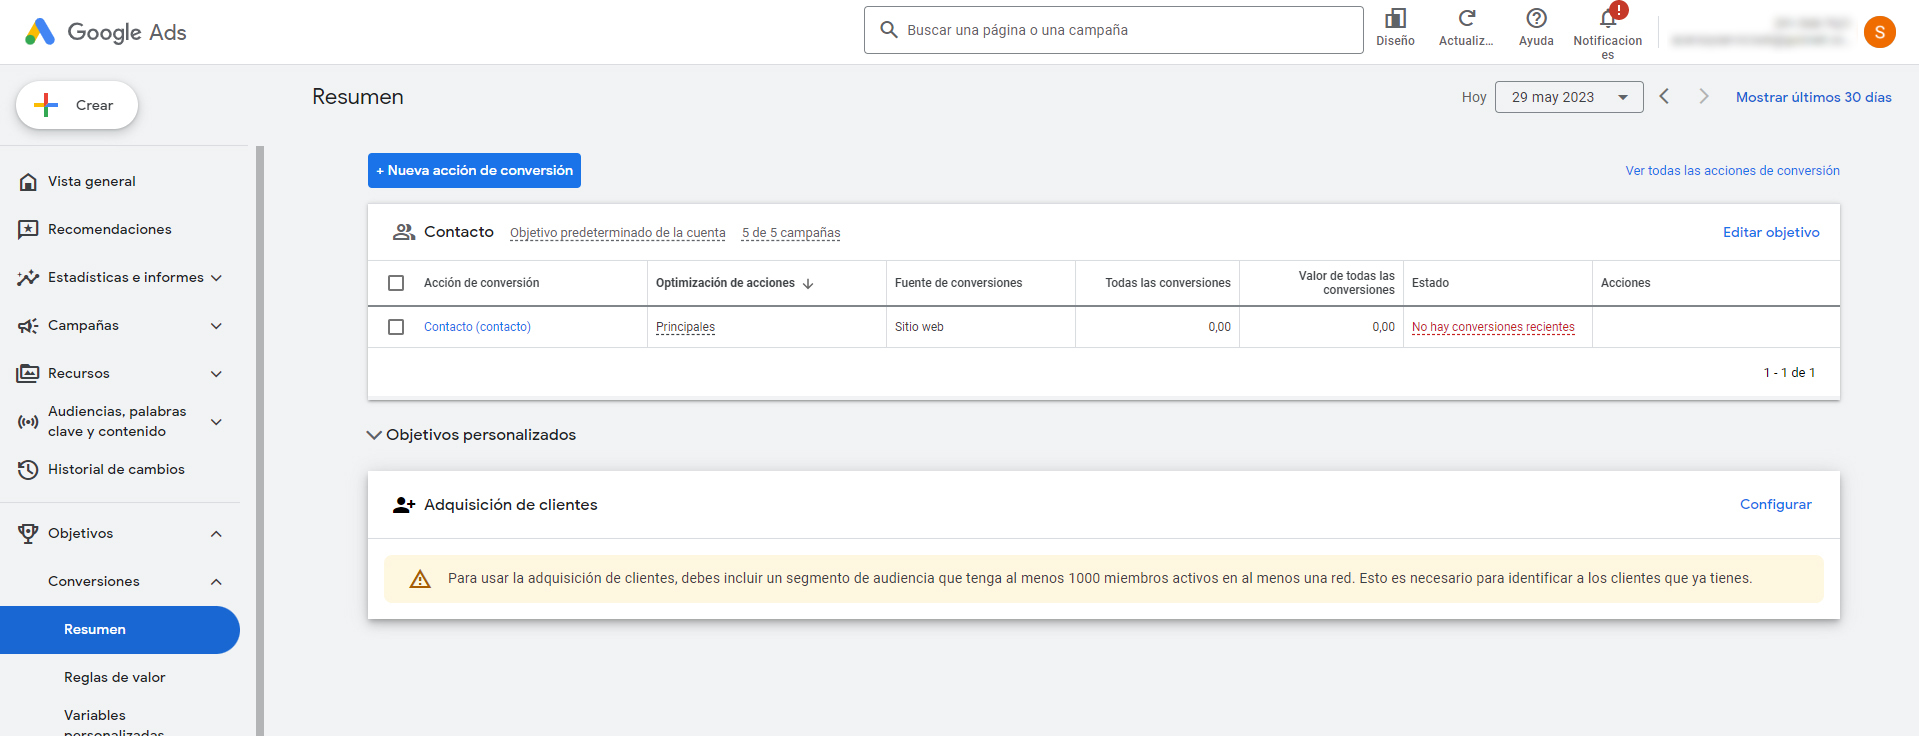Screen dimensions: 1919x736
Task: Click Todas las conversiones column header
Action: (1168, 283)
